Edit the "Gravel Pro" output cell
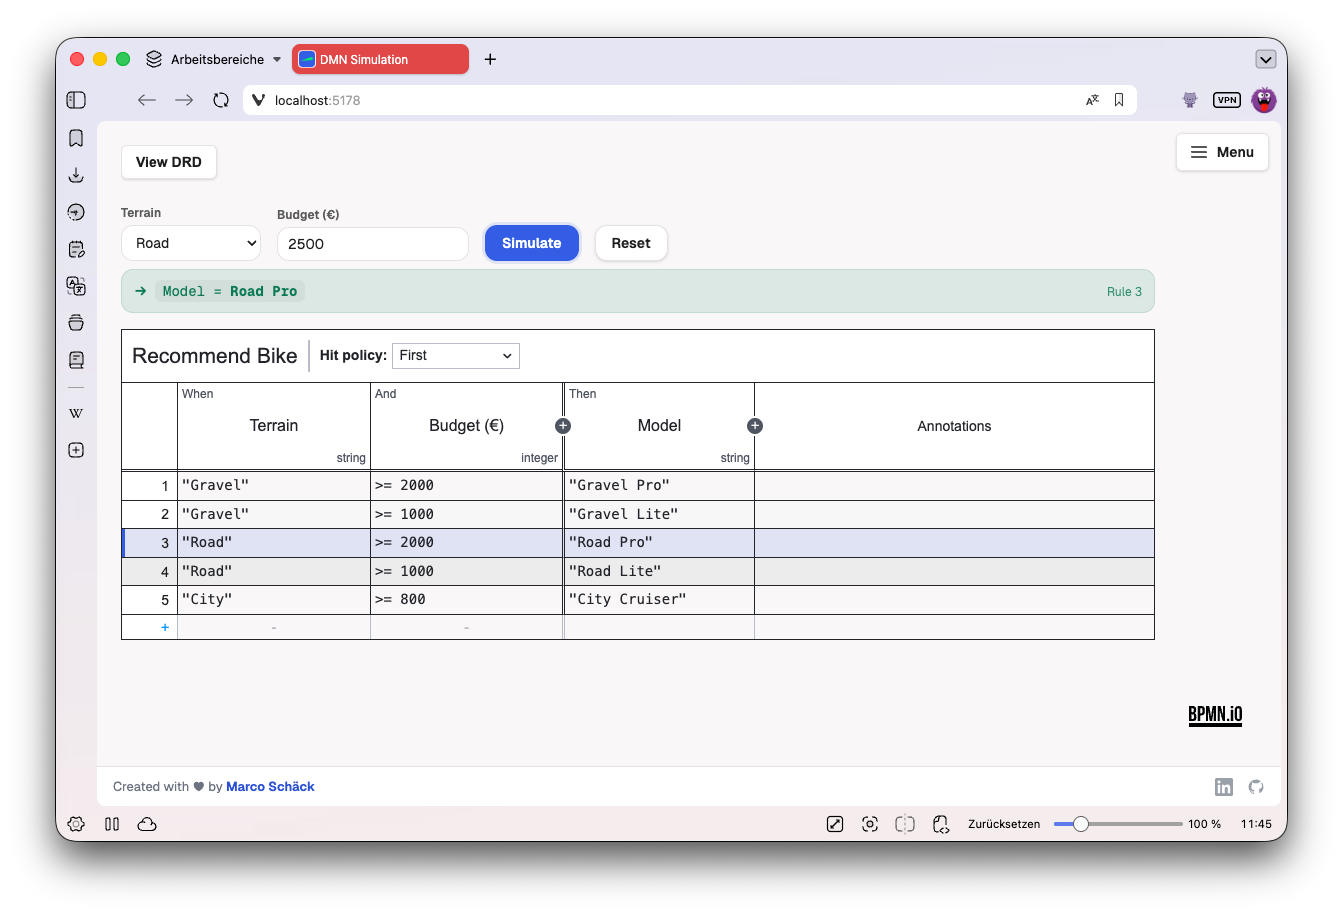Image resolution: width=1343 pixels, height=915 pixels. click(659, 485)
